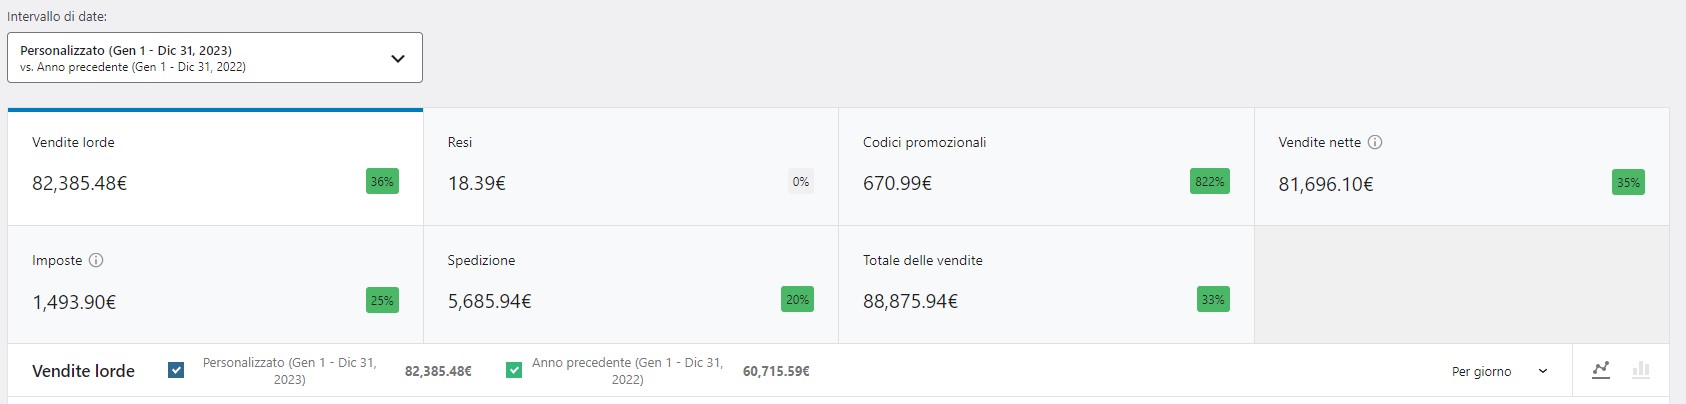Open the Per giorno interval dropdown
This screenshot has width=1686, height=404.
[1498, 371]
